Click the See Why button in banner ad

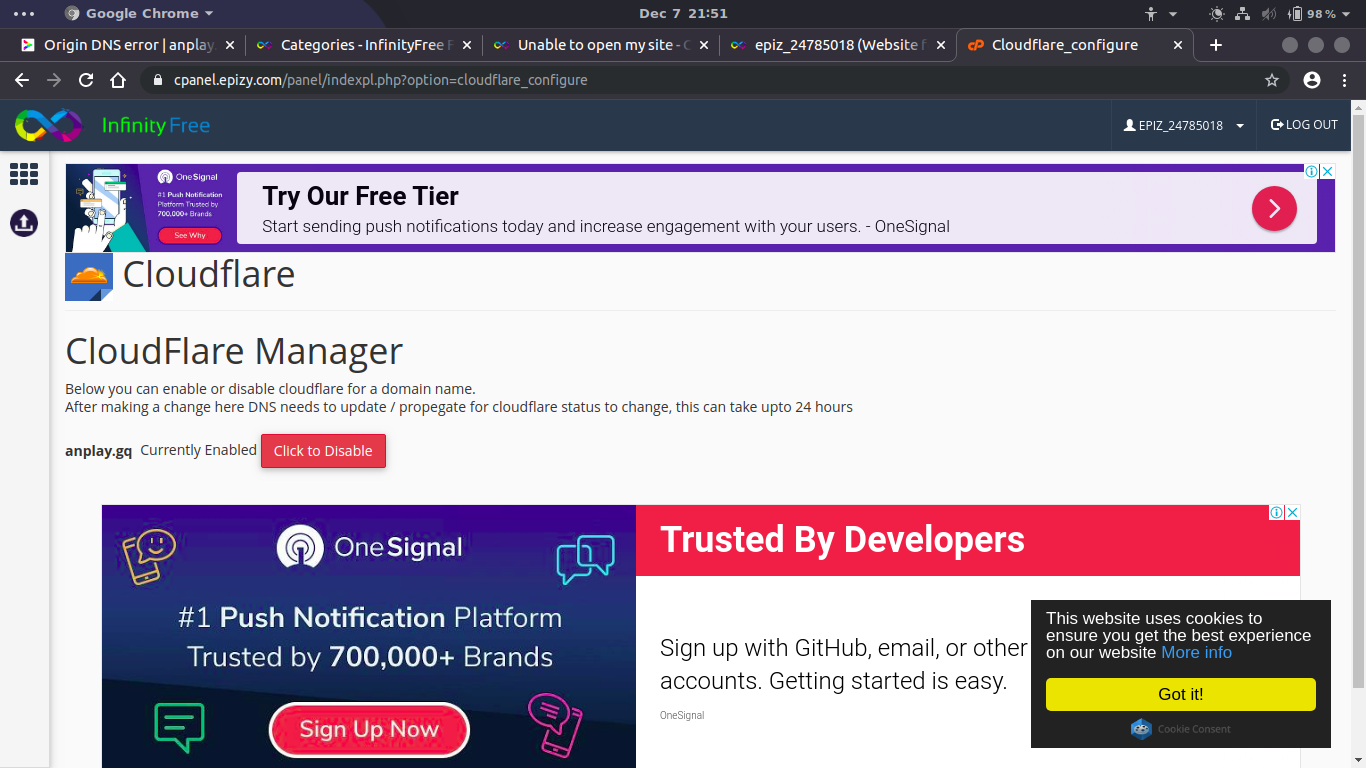point(189,236)
